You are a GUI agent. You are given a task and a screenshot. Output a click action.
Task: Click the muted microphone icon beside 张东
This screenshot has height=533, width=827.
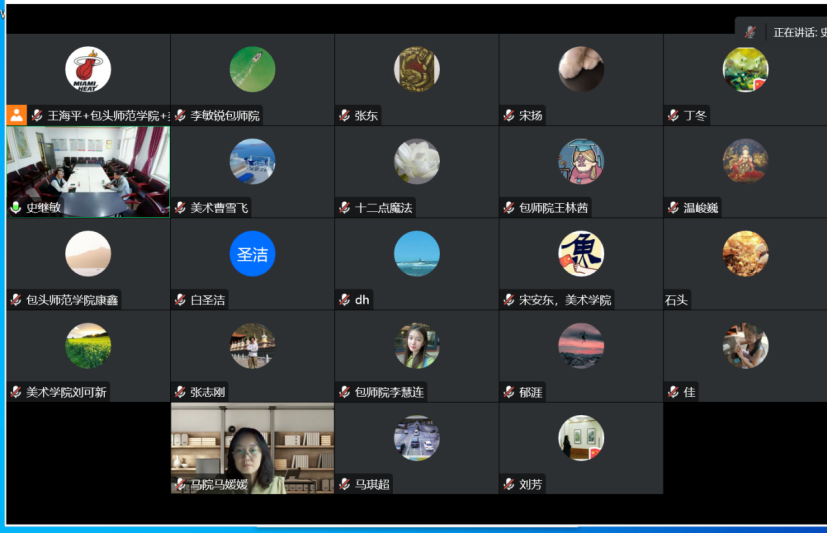coord(345,116)
